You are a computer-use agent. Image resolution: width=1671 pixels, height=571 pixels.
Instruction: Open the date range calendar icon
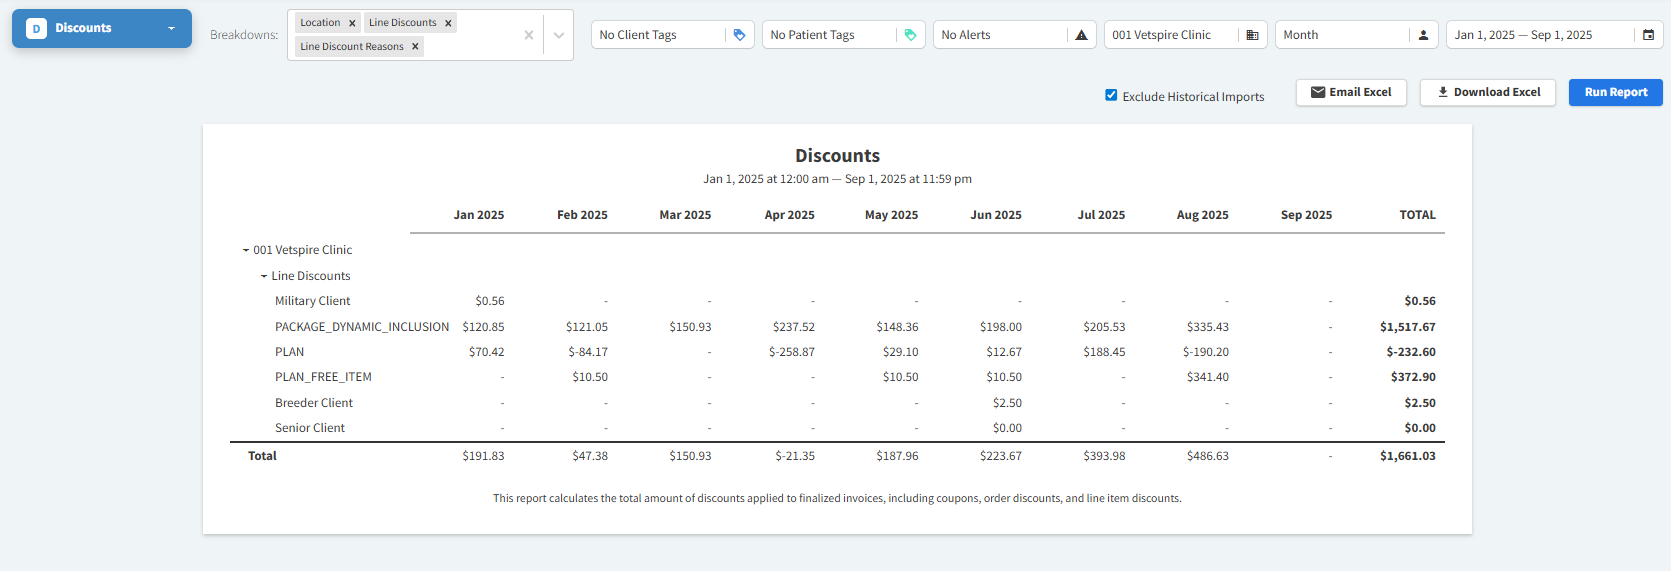click(1648, 35)
